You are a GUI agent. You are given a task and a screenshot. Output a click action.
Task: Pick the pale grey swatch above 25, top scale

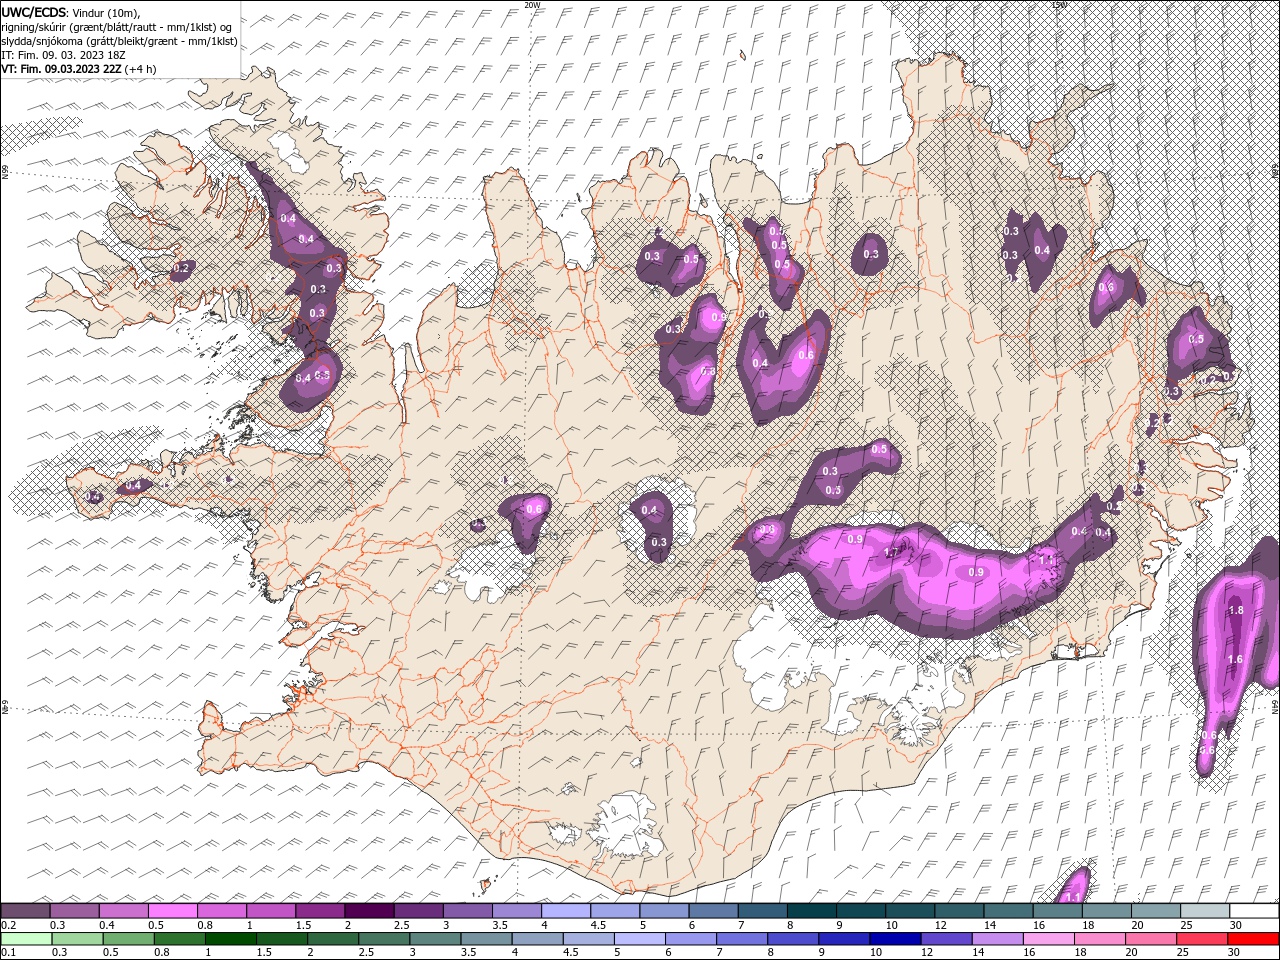[1205, 911]
